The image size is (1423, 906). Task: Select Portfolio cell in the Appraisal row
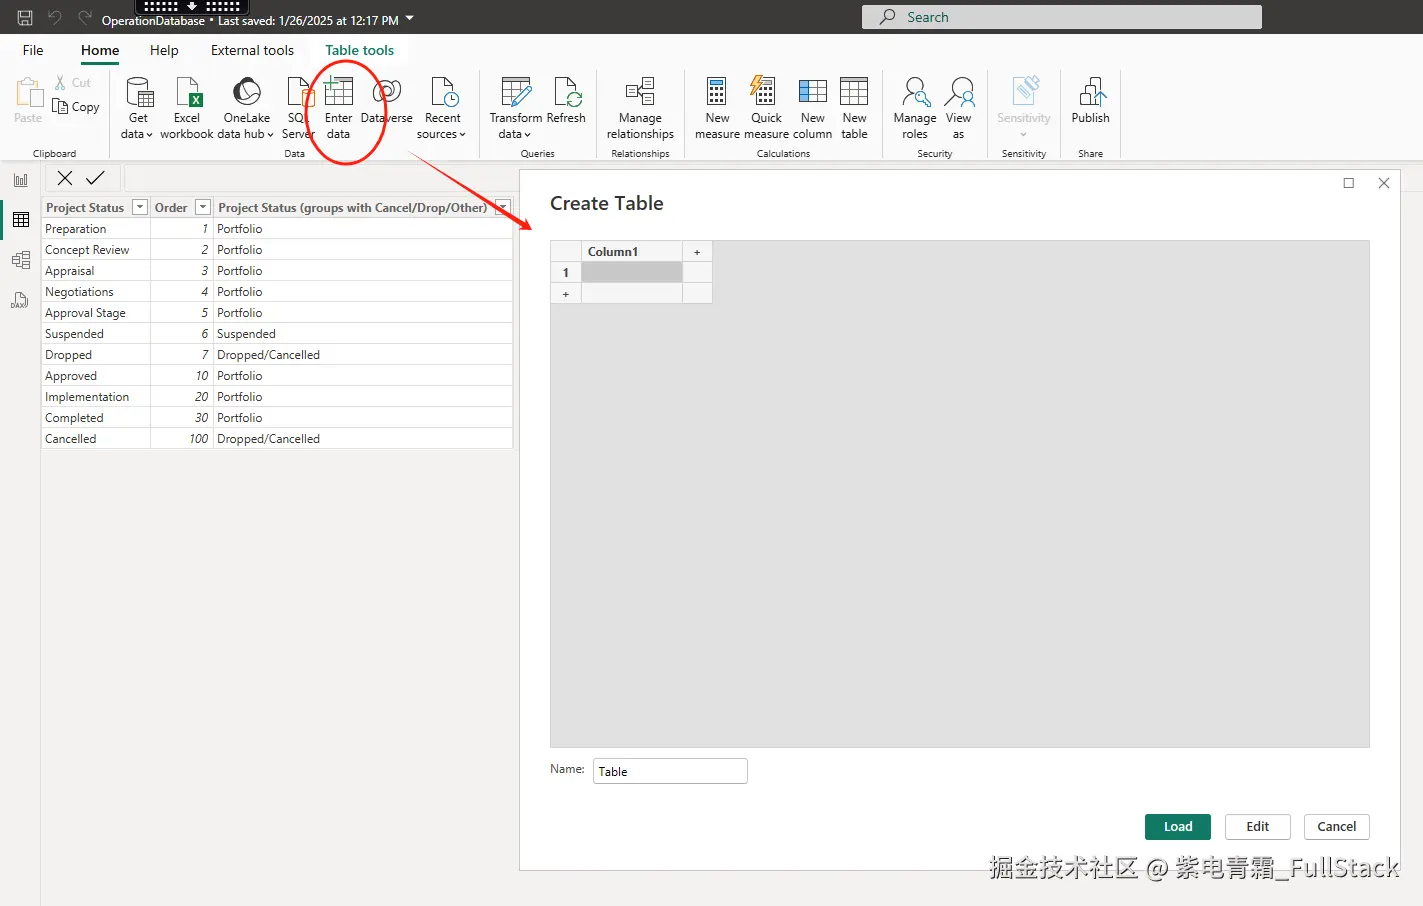[363, 271]
